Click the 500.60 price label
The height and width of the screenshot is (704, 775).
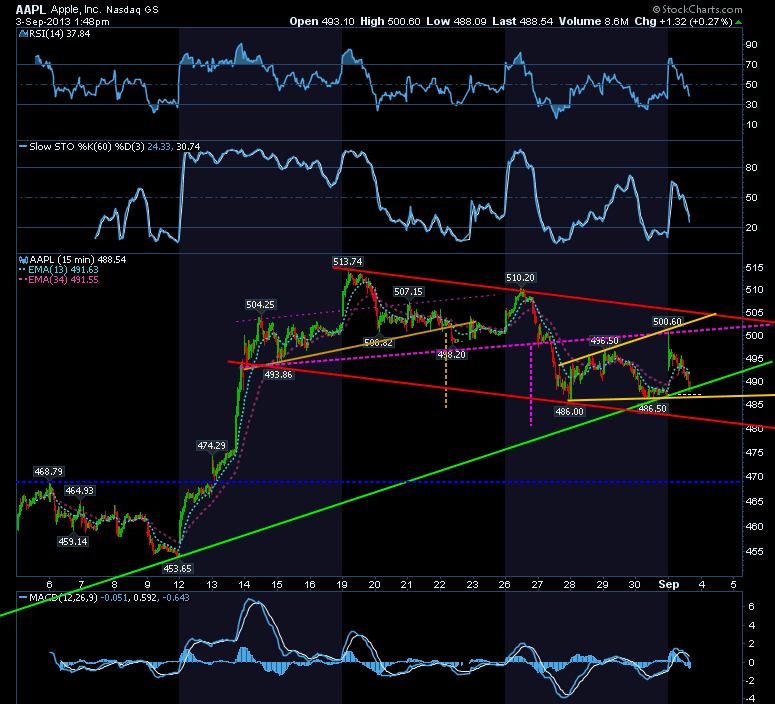tap(667, 322)
